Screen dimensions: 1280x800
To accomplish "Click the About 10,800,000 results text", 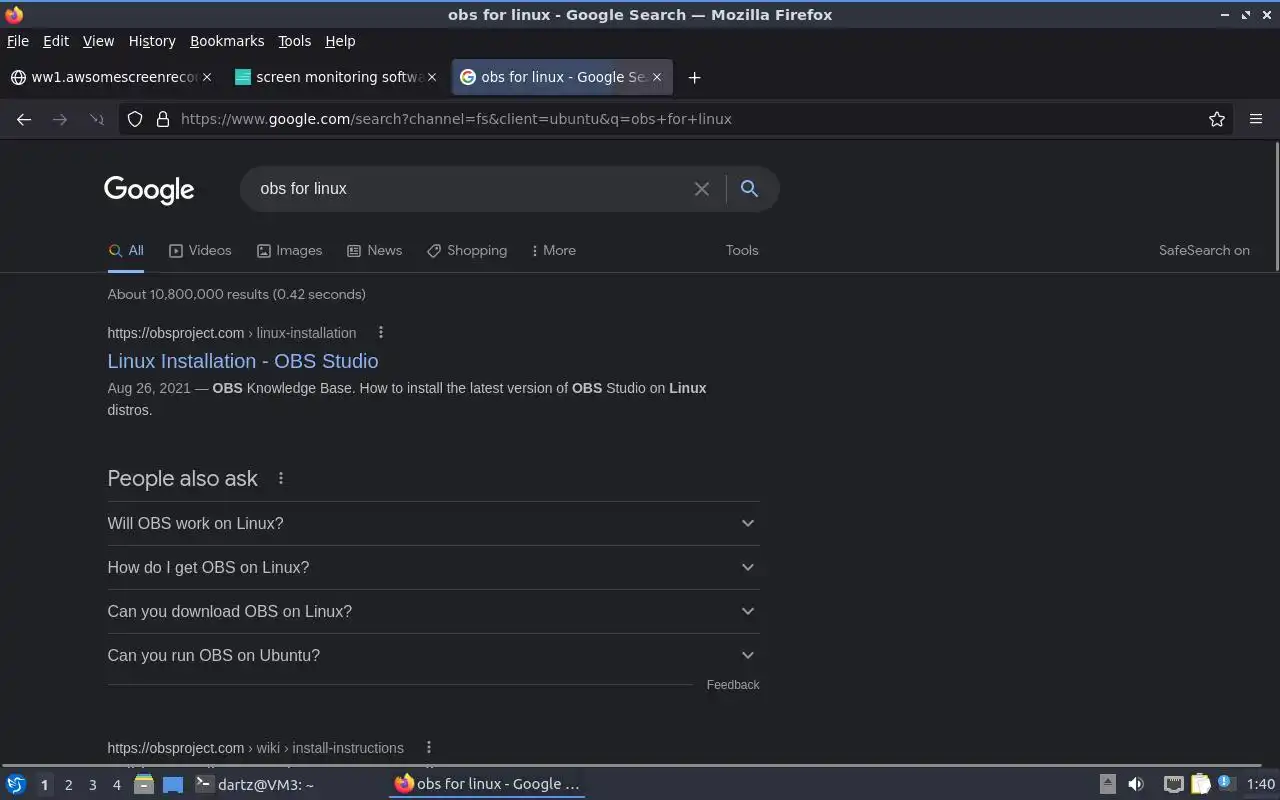I will click(x=237, y=294).
